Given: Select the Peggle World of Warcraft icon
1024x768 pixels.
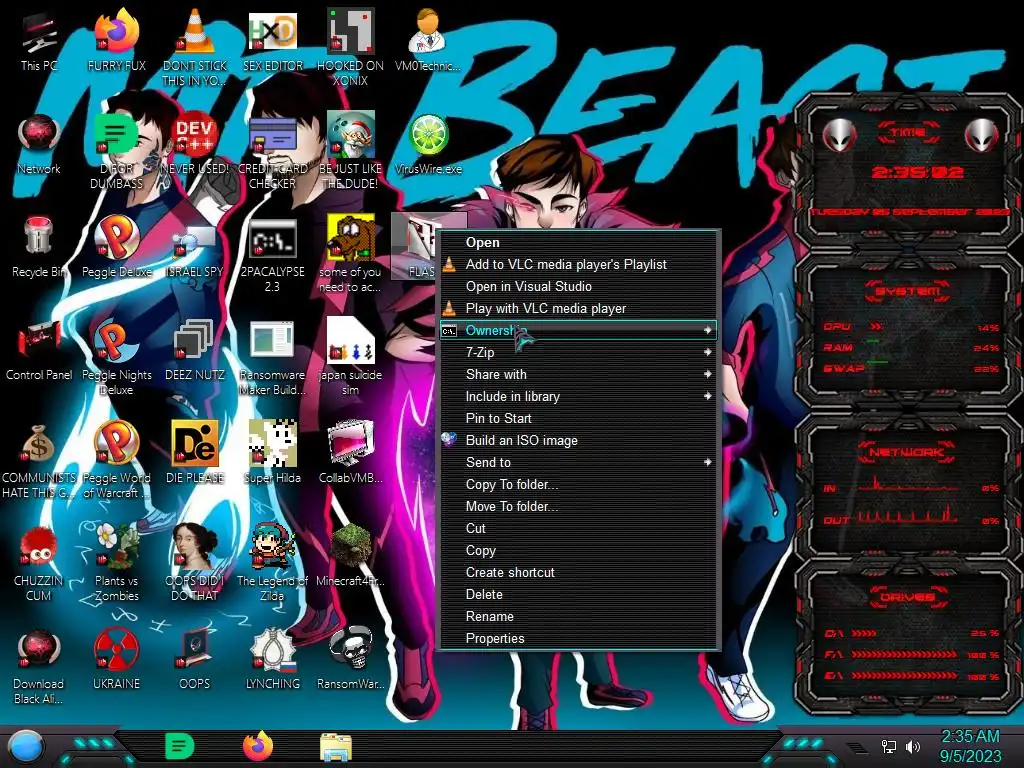Looking at the screenshot, I should point(117,460).
